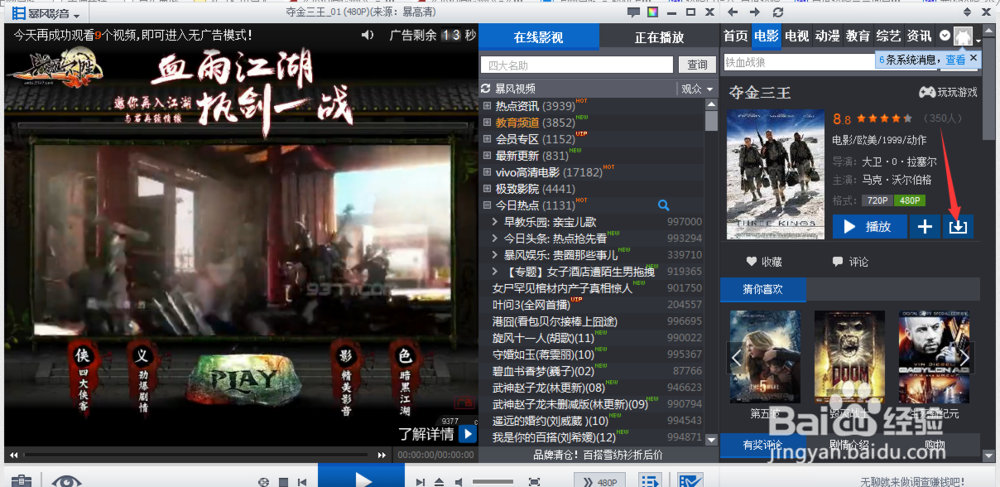This screenshot has height=487, width=1000.
Task: Click the gamepad 玩玩游戏 icon
Action: point(927,92)
